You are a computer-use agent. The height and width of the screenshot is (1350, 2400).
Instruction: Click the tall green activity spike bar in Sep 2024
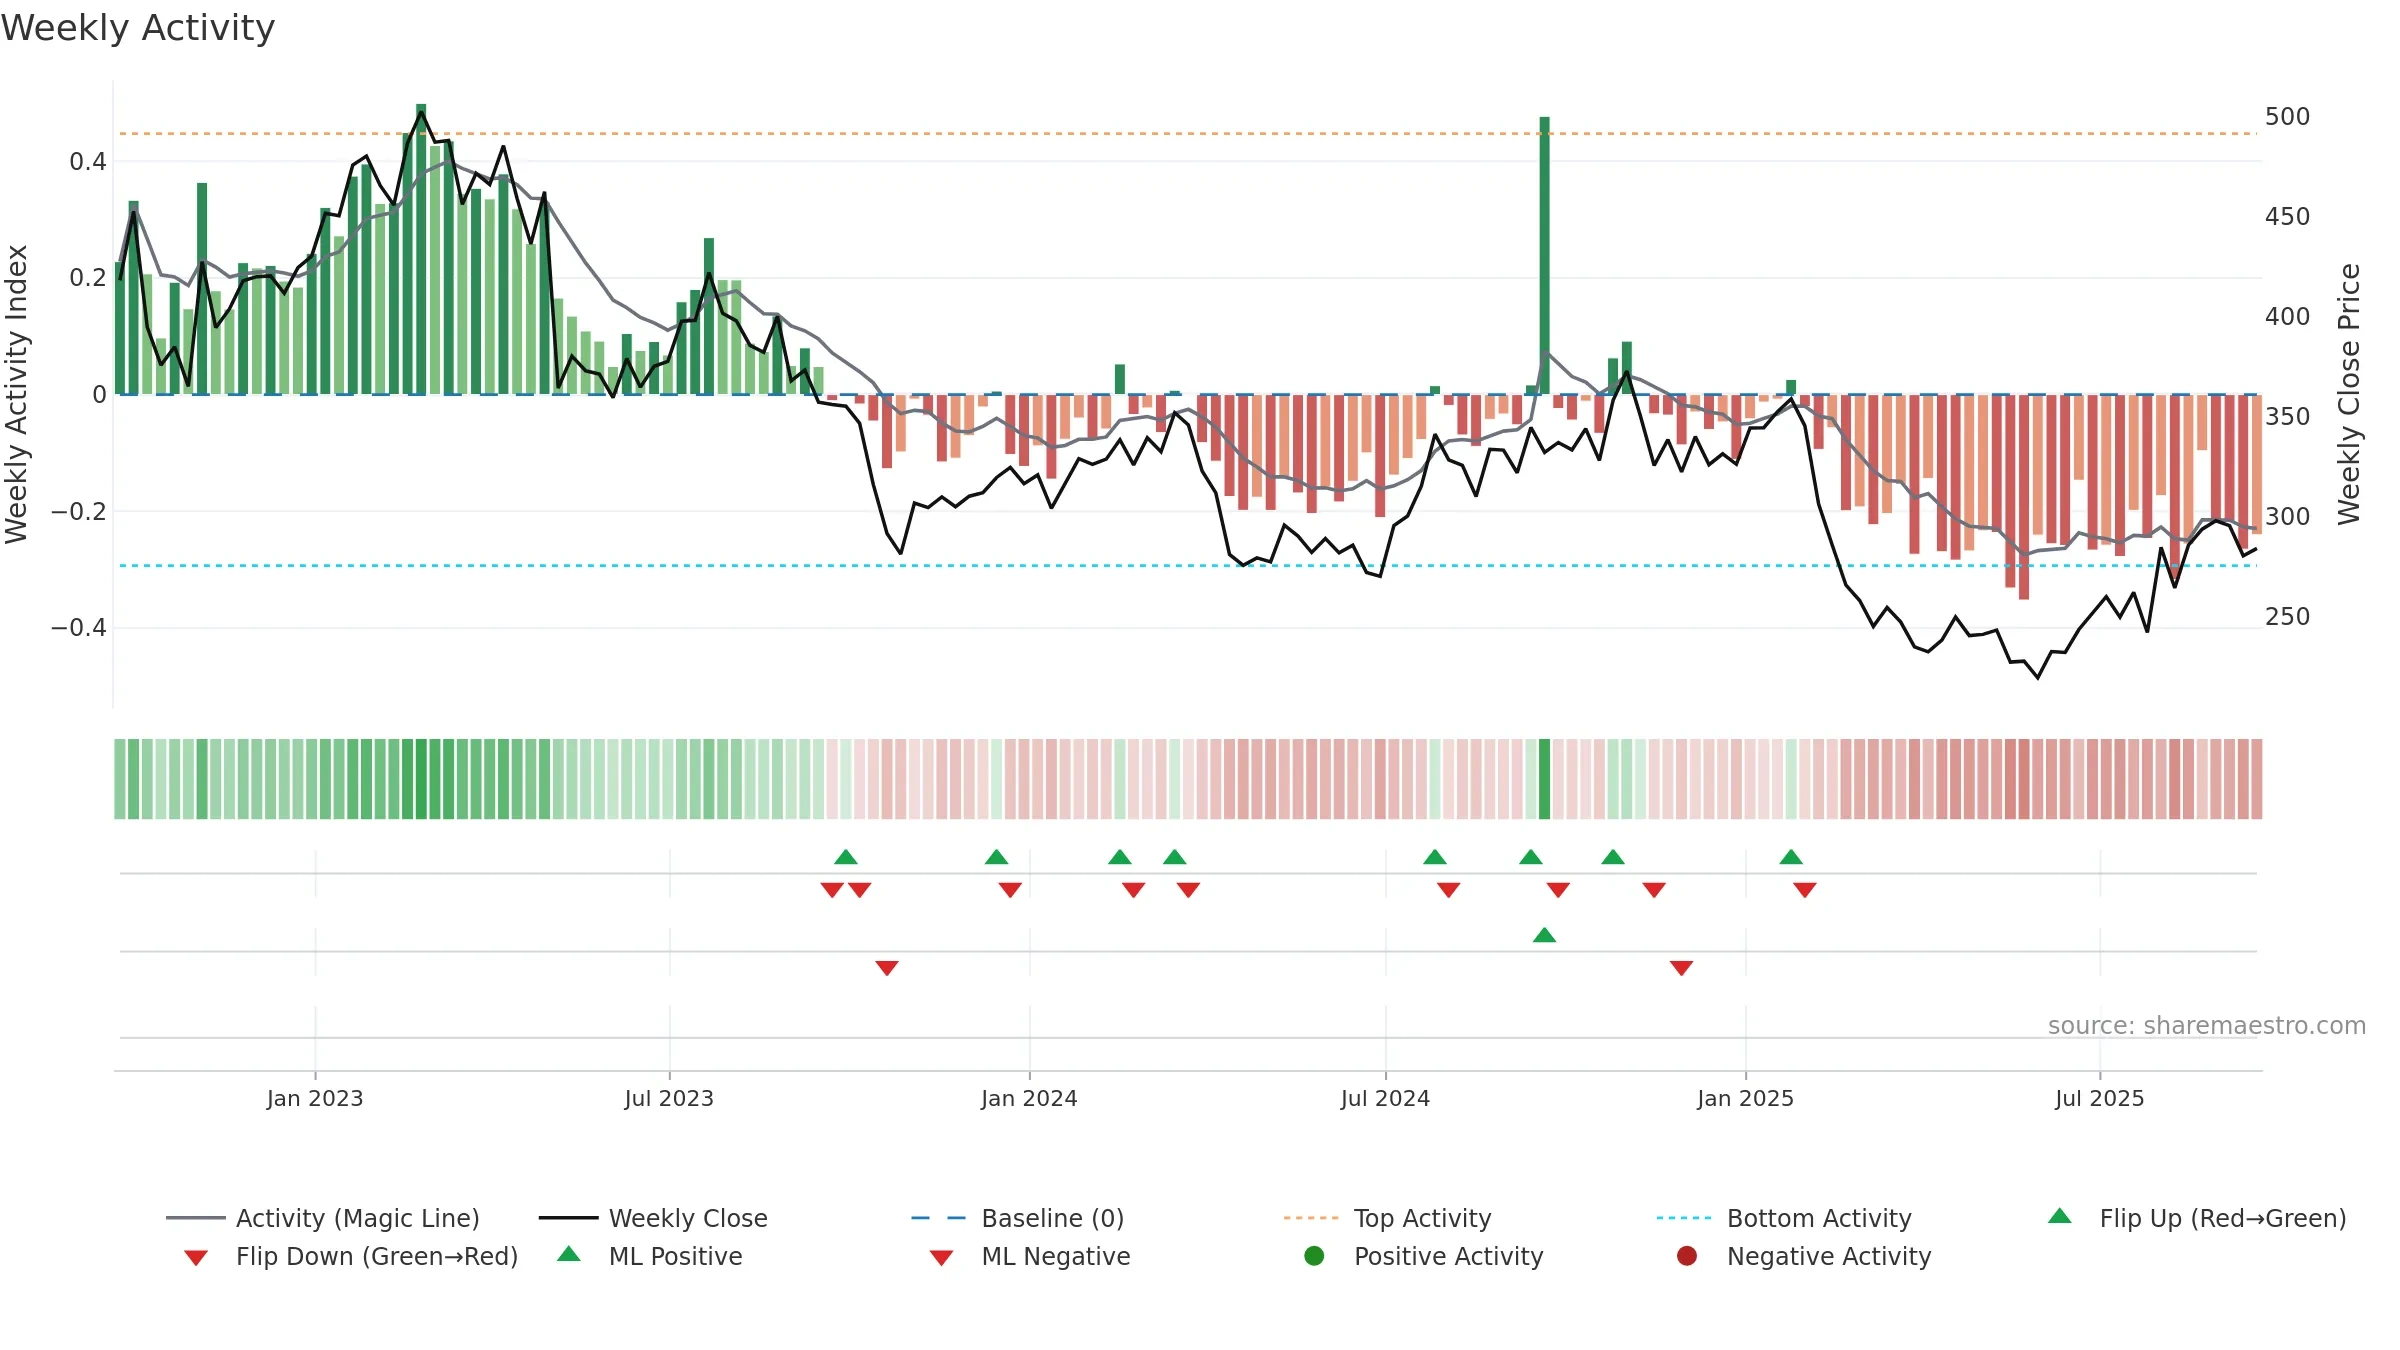[1545, 255]
